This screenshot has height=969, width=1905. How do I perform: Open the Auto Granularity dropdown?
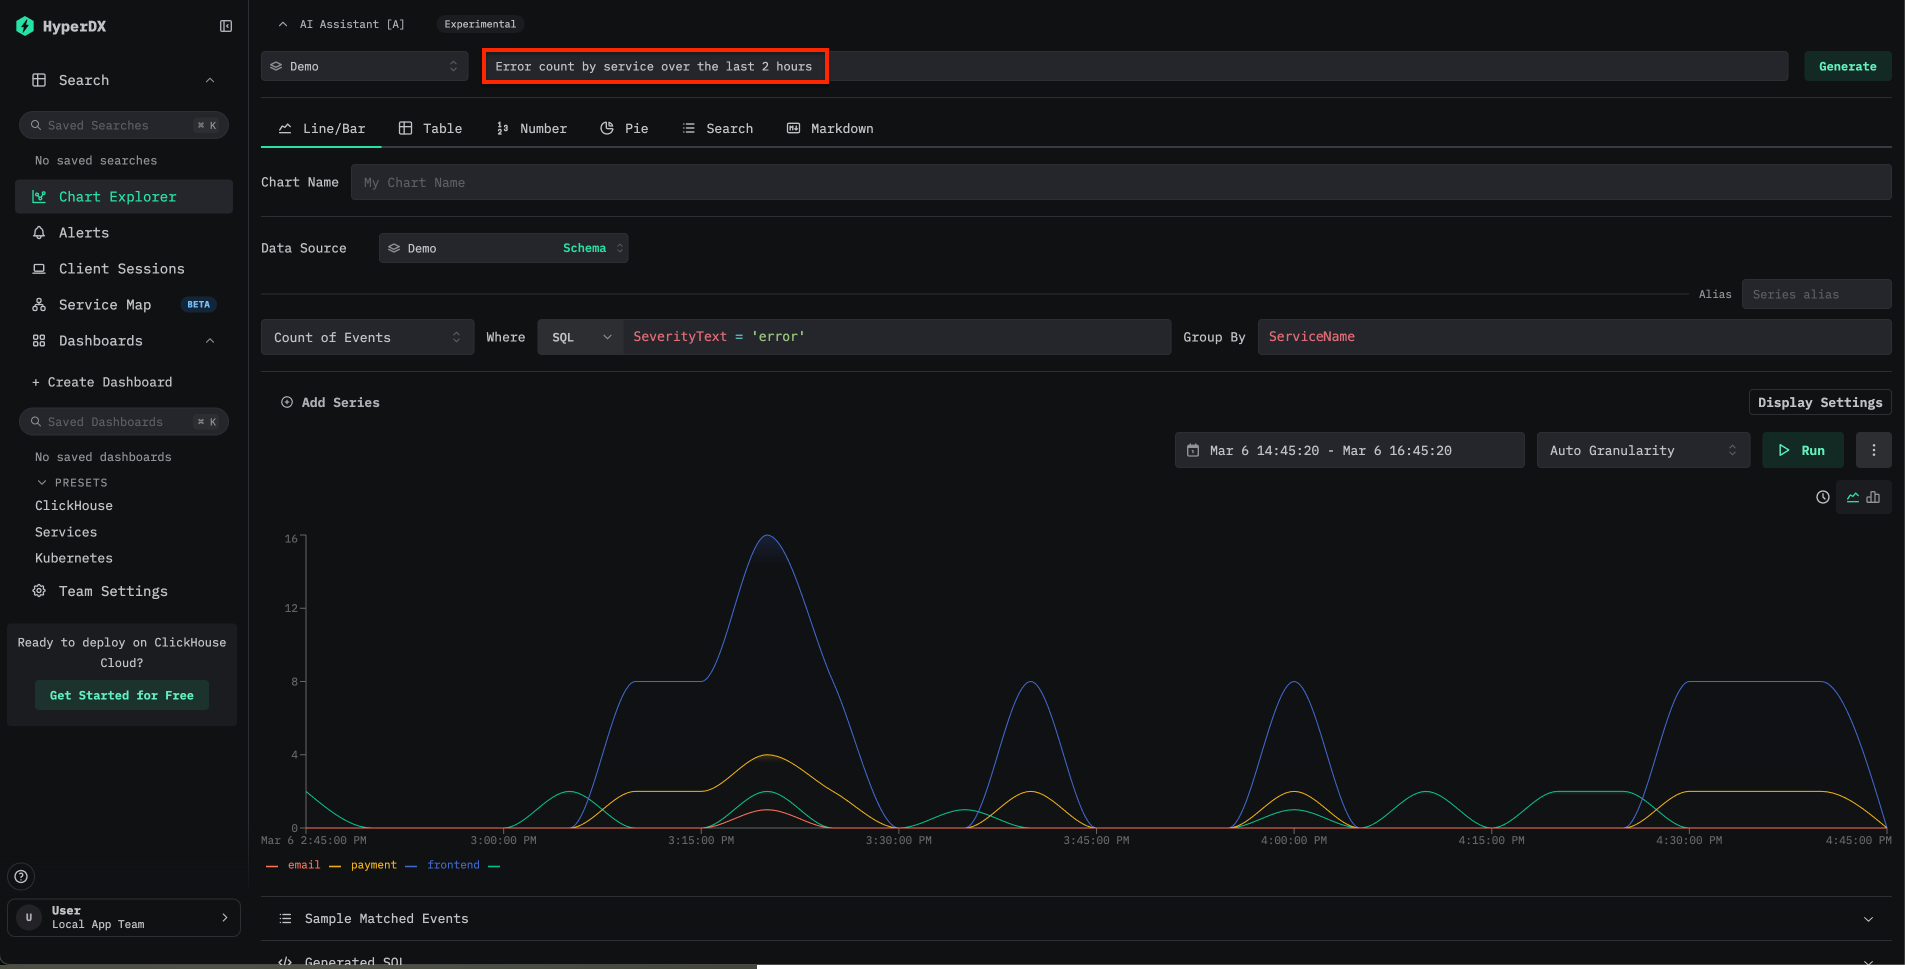pyautogui.click(x=1642, y=451)
